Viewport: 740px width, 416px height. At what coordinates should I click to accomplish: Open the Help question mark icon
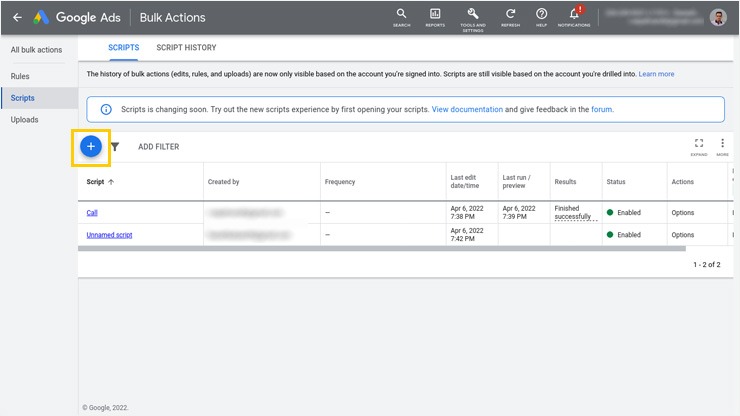tap(541, 15)
